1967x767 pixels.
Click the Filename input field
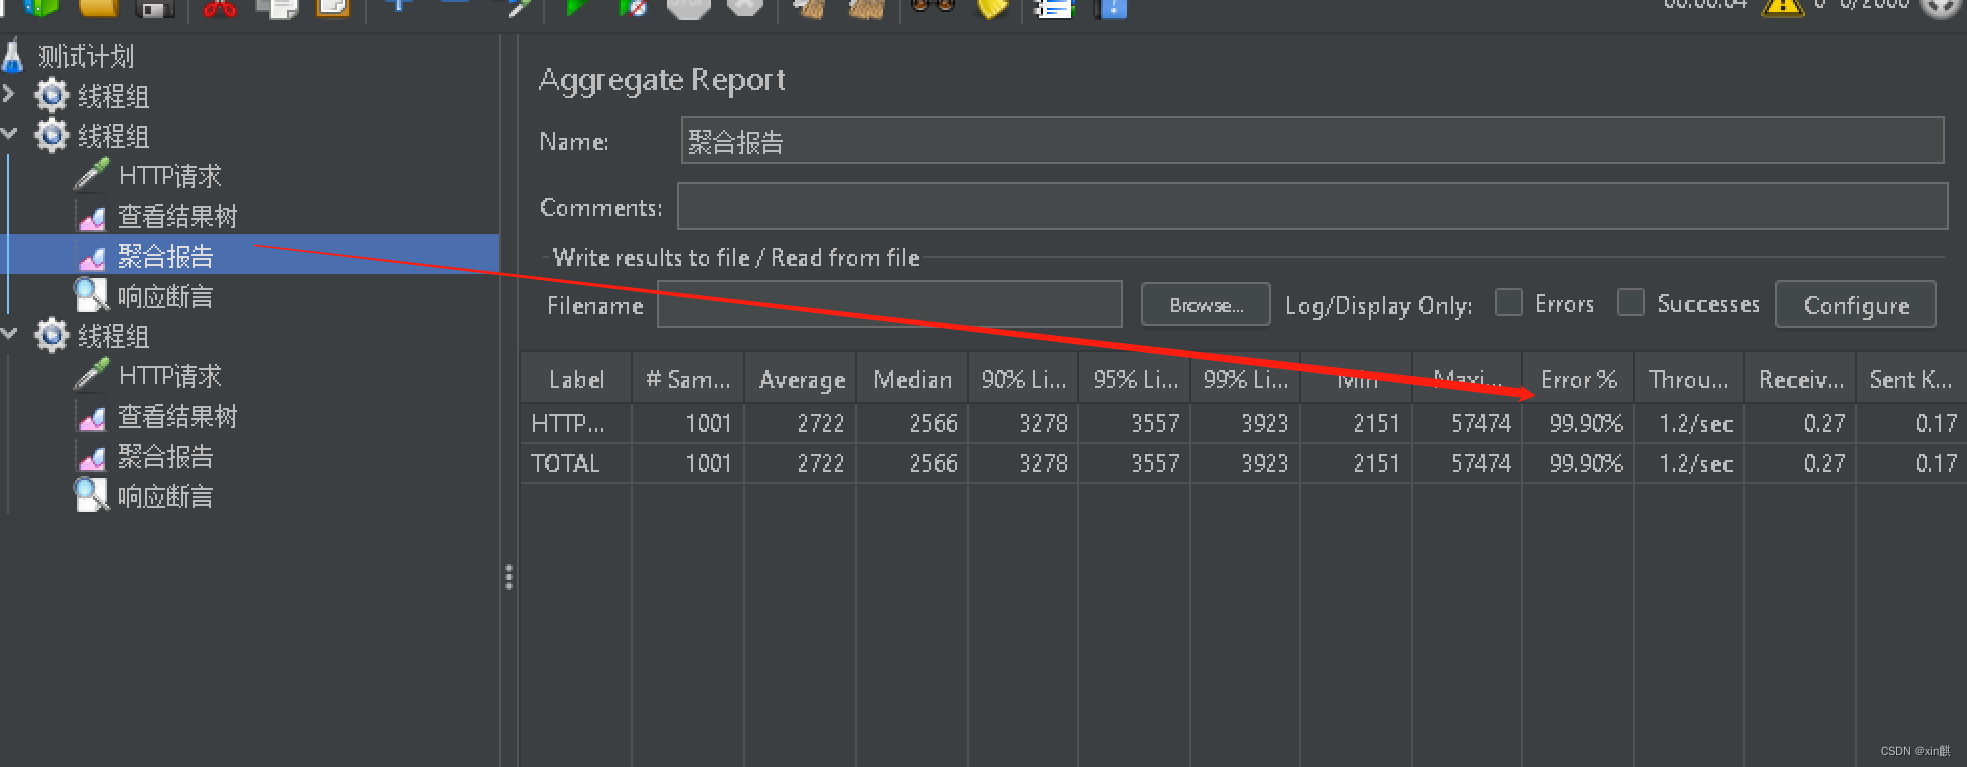click(x=890, y=305)
